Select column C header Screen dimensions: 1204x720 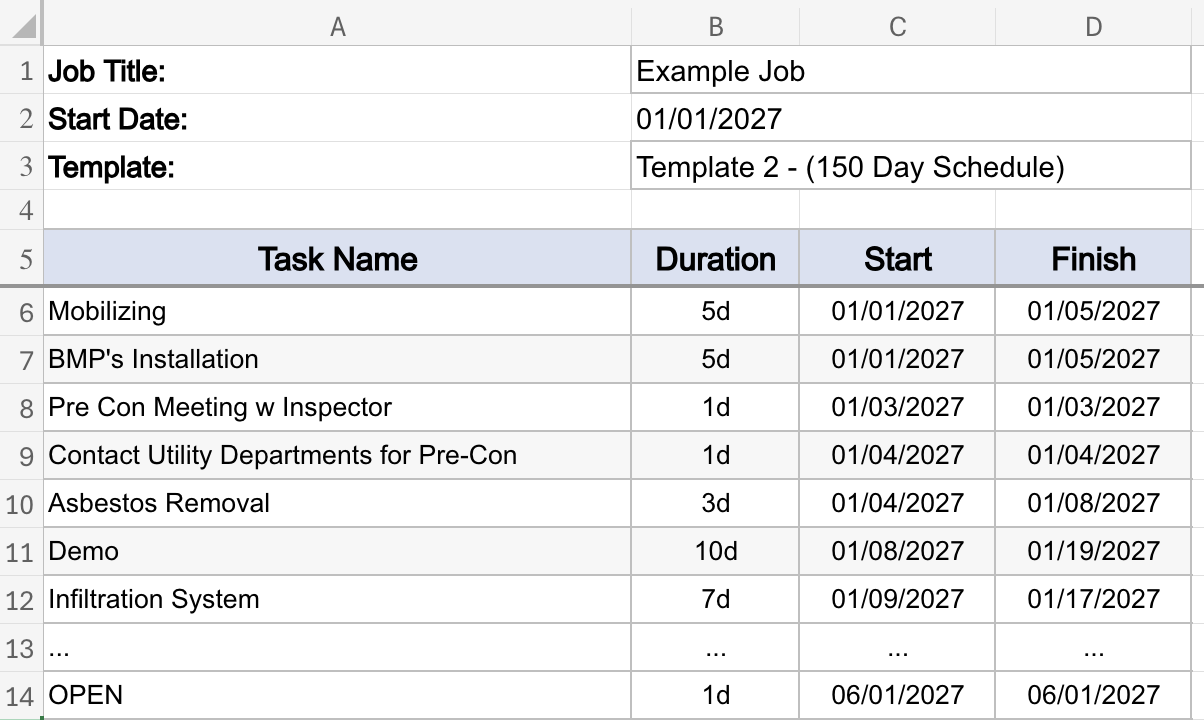[897, 27]
